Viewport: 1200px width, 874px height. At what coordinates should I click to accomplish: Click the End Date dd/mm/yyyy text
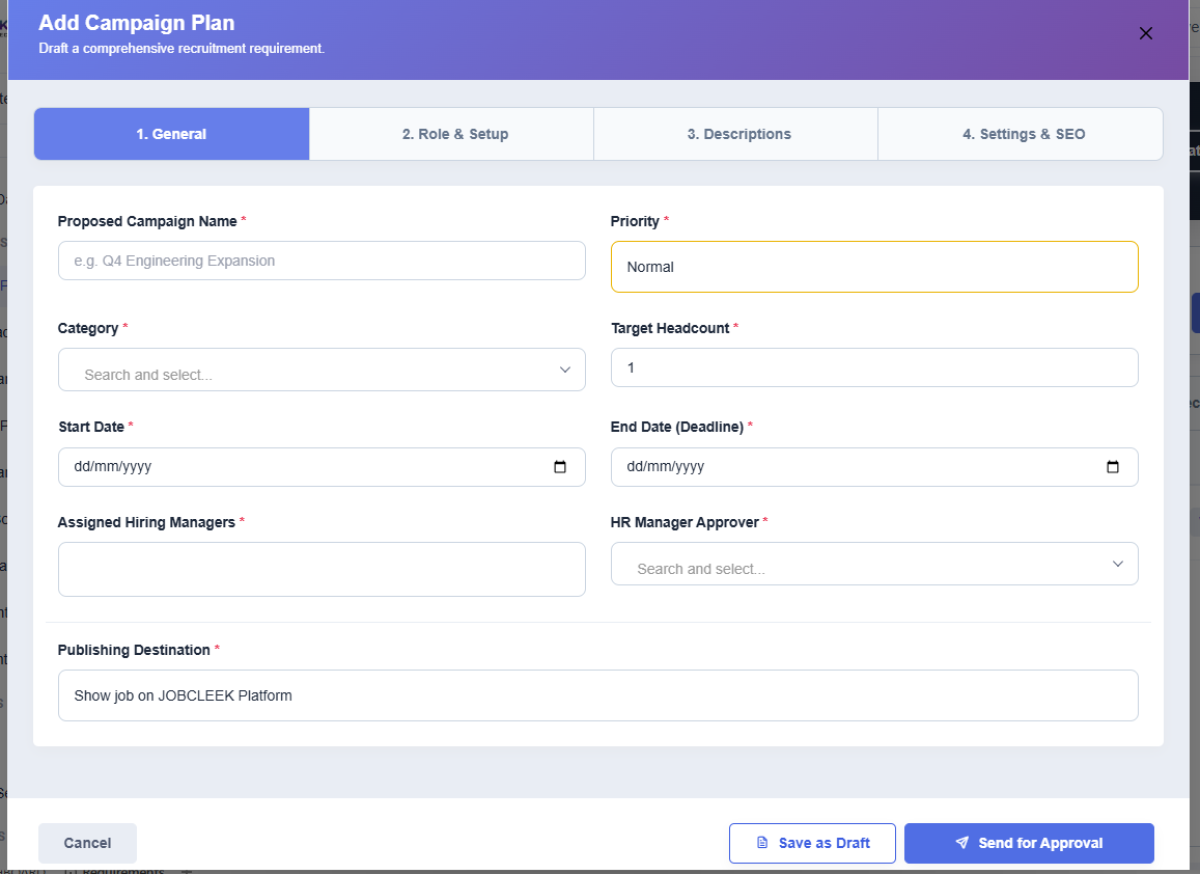(665, 467)
